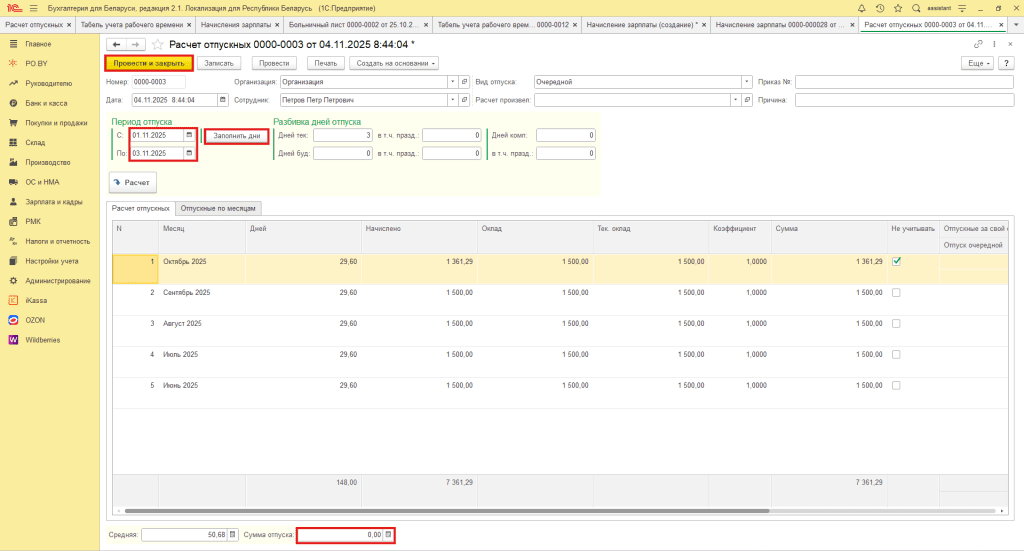The height and width of the screenshot is (551, 1024).
Task: Expand the Сотрудник dropdown arrow
Action: pyautogui.click(x=452, y=100)
